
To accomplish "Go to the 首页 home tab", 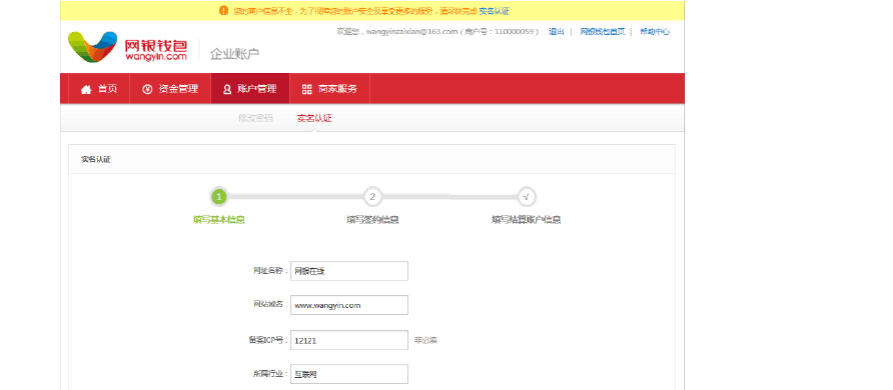I will click(x=99, y=89).
